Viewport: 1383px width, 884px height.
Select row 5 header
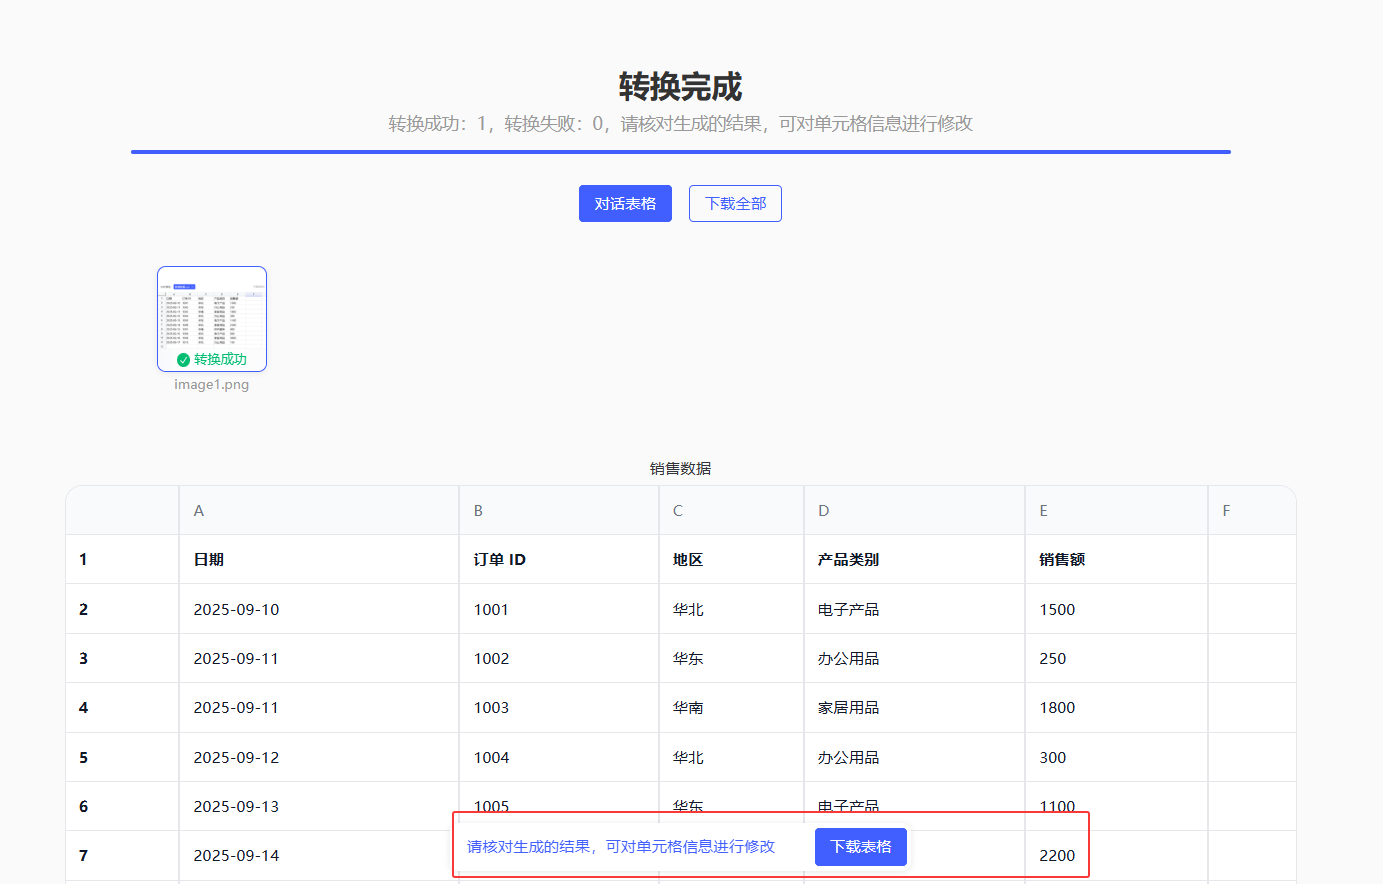click(84, 758)
